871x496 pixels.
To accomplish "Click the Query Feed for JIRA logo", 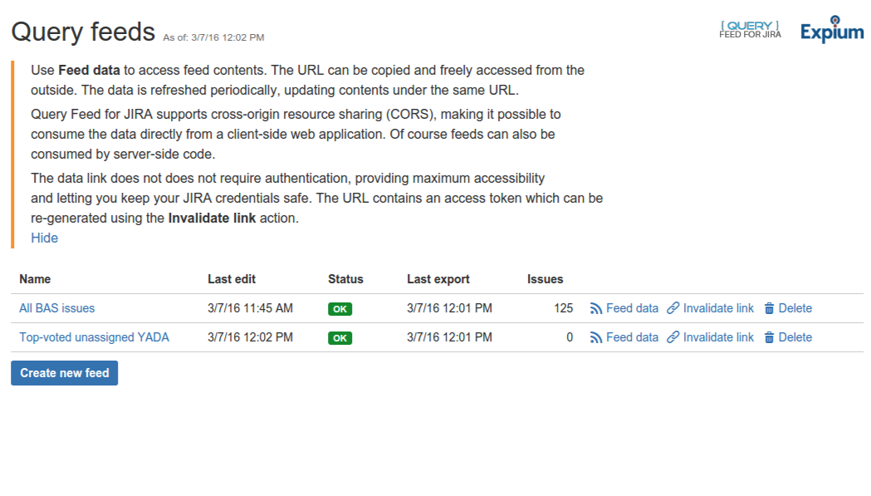I will tap(750, 30).
